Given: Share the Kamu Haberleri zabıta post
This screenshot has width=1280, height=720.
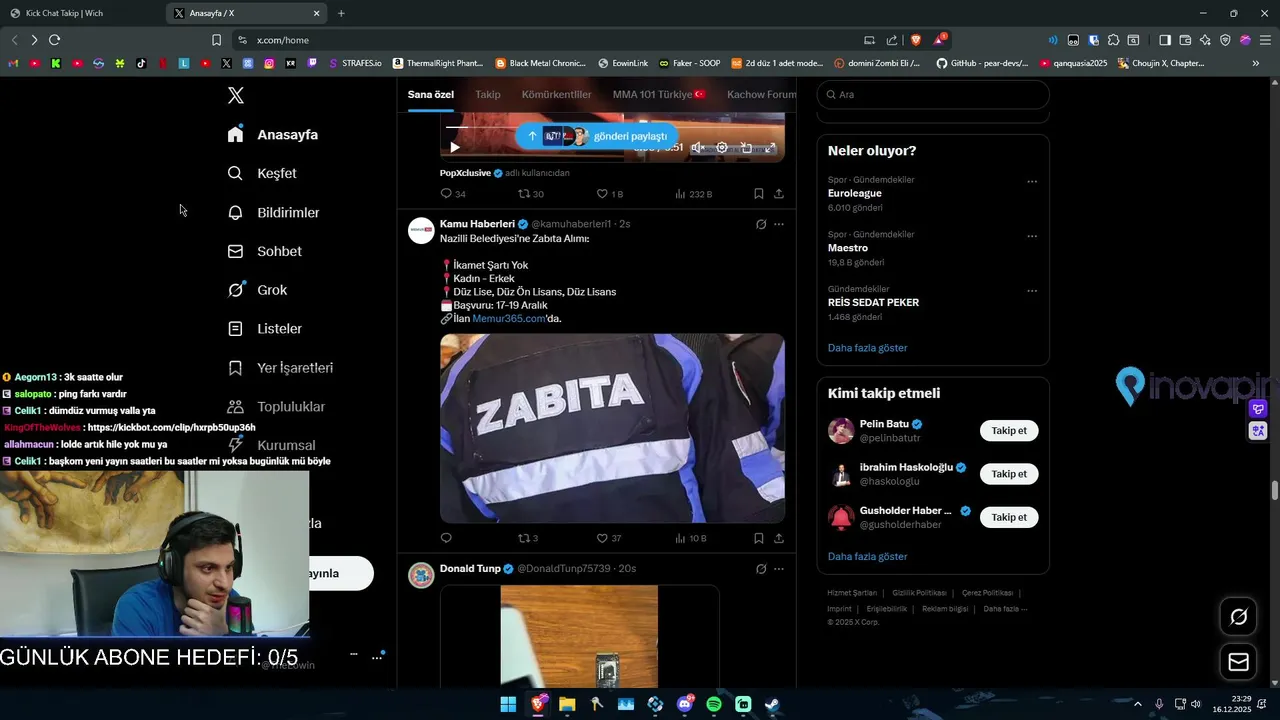Looking at the screenshot, I should (779, 538).
